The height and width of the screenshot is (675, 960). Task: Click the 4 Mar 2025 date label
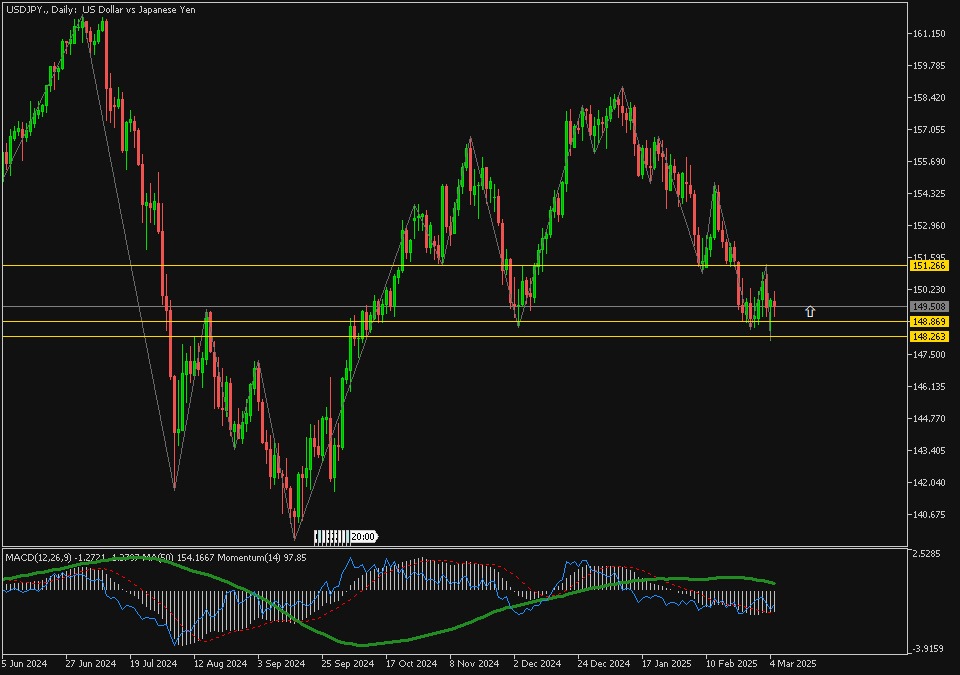click(793, 663)
